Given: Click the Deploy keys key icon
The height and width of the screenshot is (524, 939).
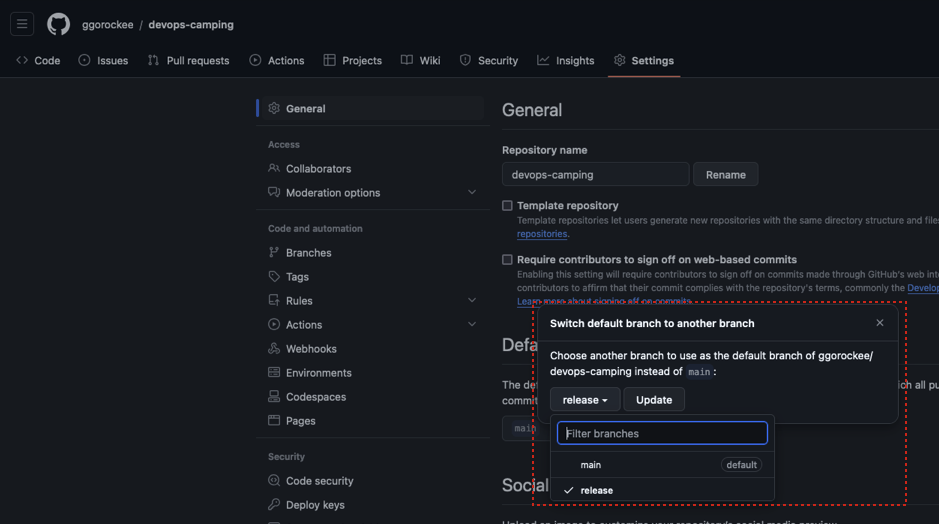Looking at the screenshot, I should pyautogui.click(x=274, y=504).
